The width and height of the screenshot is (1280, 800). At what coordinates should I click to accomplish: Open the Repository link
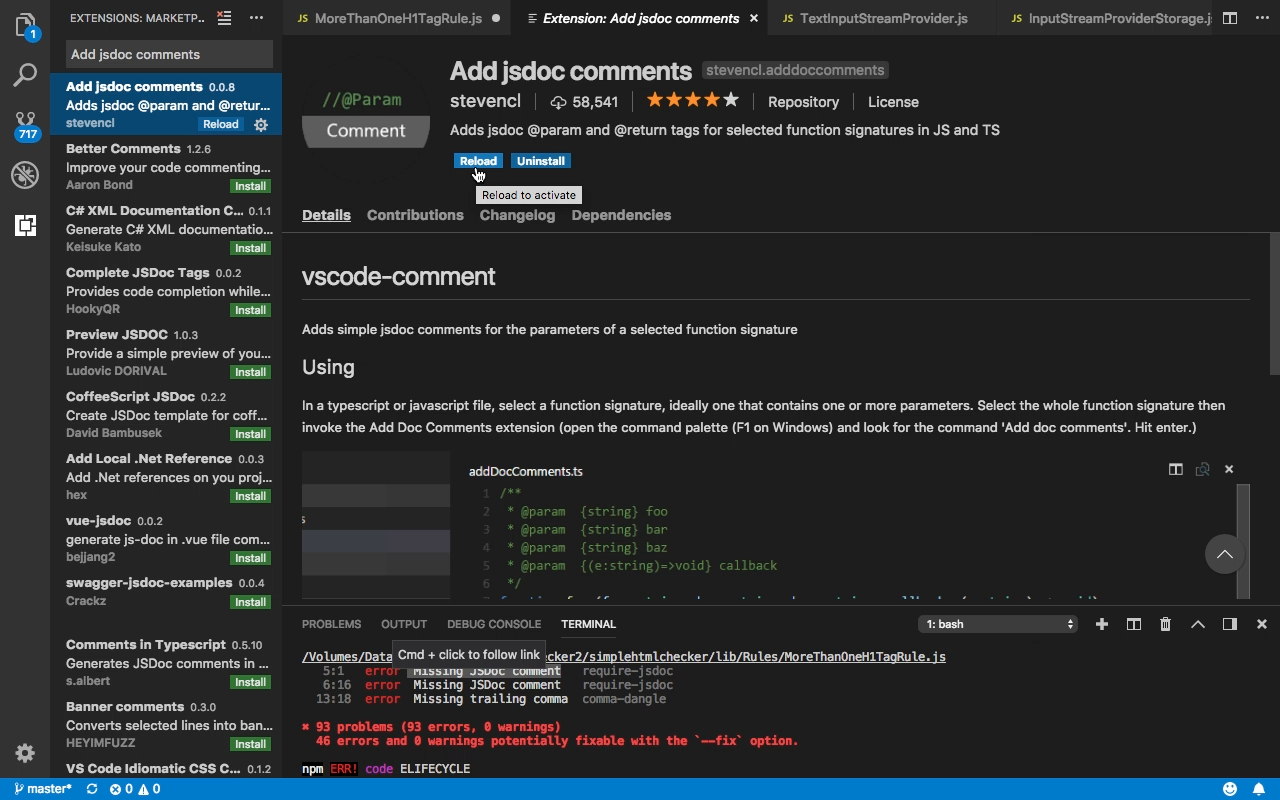803,102
